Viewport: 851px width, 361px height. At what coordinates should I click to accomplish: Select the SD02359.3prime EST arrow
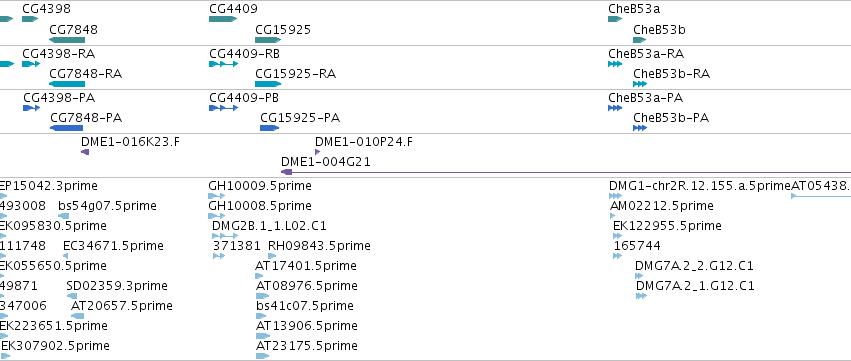[x=72, y=296]
